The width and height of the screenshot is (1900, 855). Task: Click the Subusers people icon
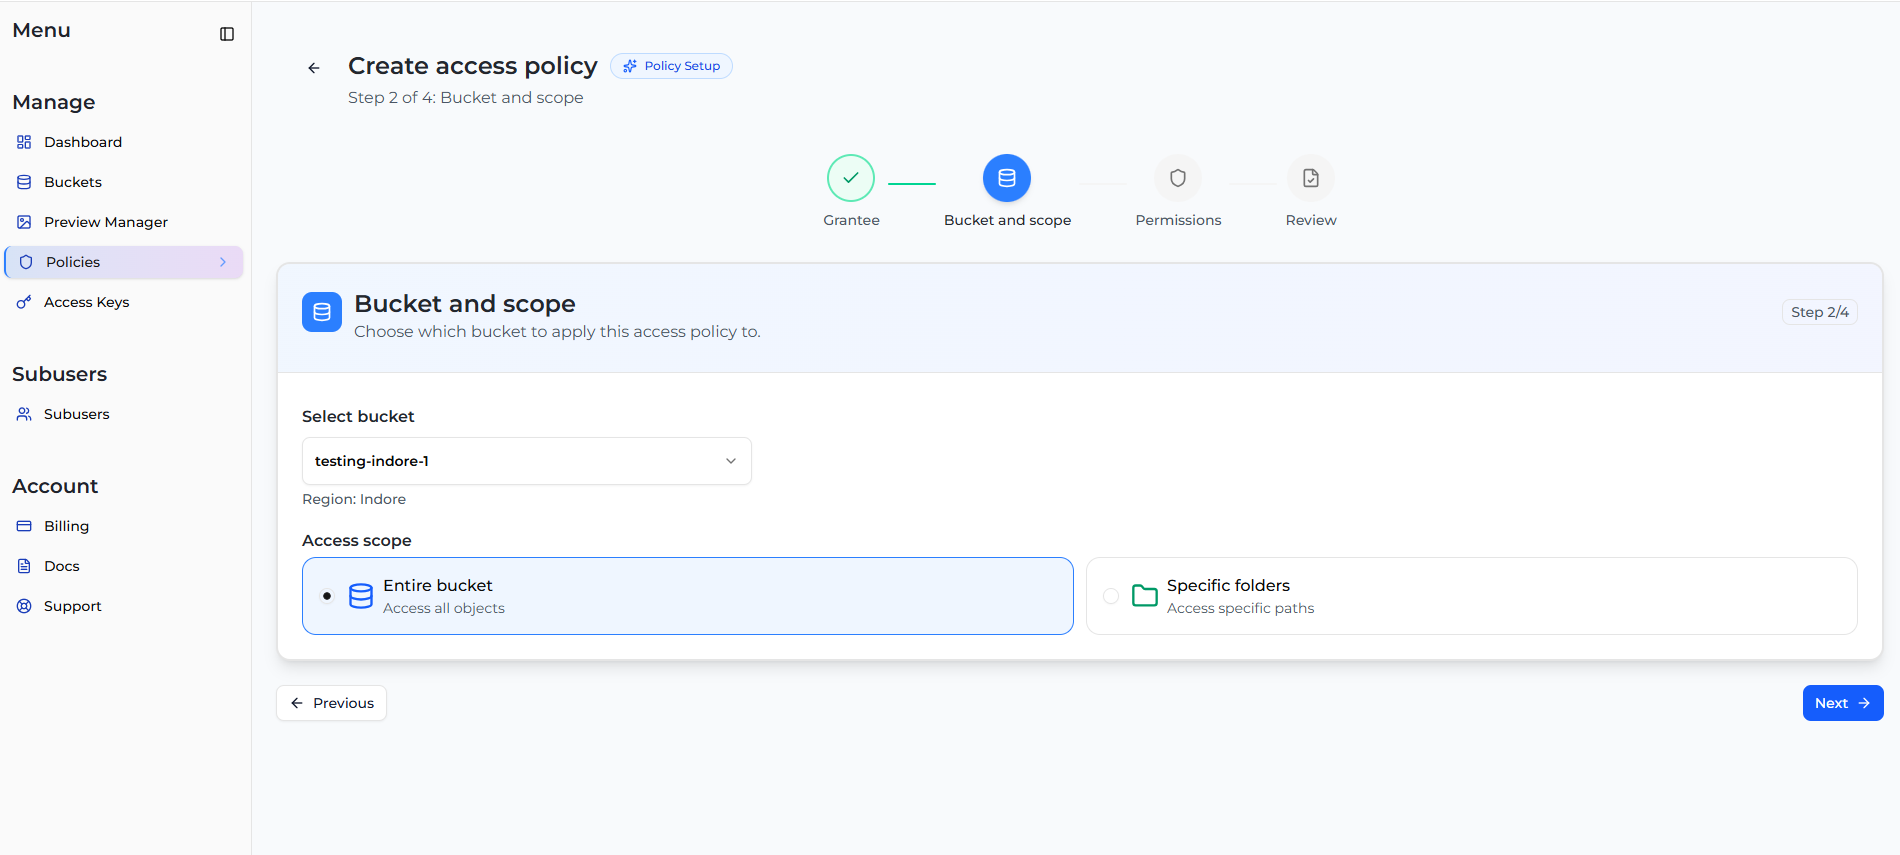pos(24,414)
